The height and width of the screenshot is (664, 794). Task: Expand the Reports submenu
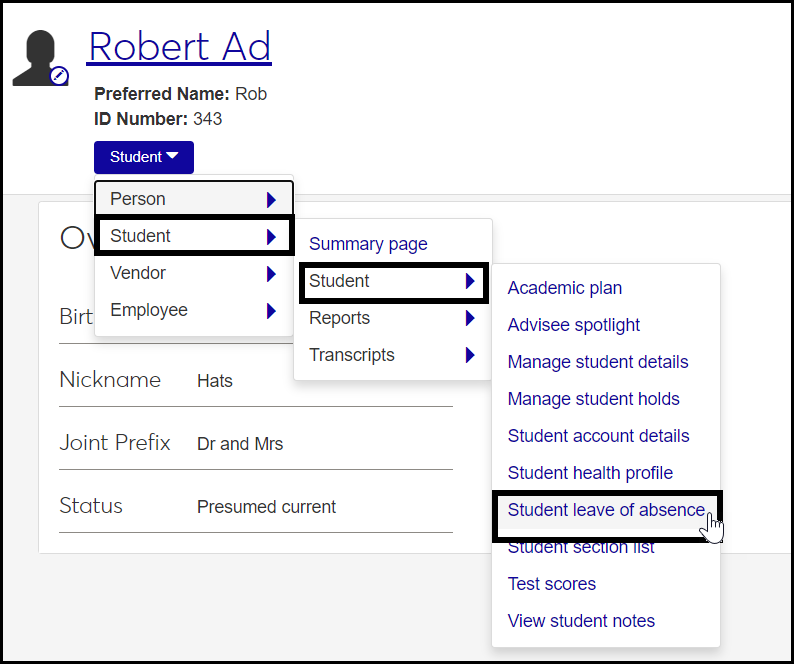[x=392, y=318]
